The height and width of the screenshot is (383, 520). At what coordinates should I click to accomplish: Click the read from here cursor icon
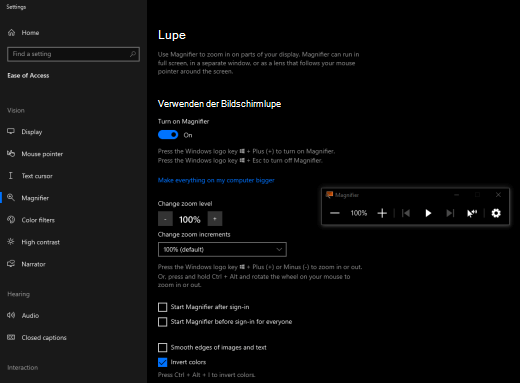[472, 213]
